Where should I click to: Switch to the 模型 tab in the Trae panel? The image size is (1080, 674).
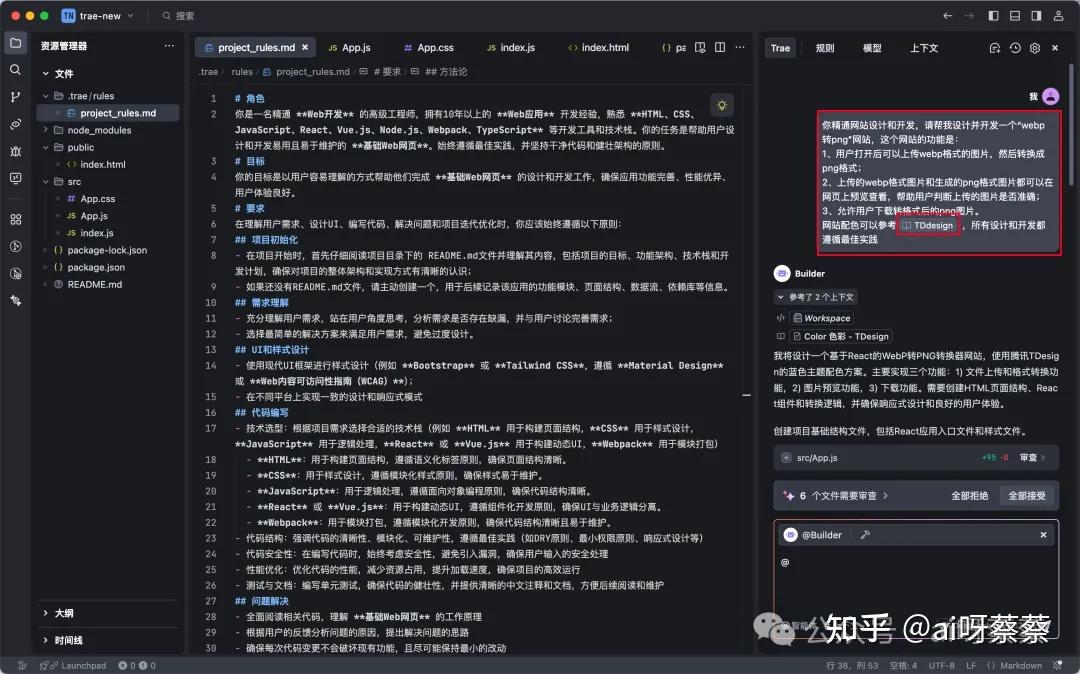click(x=872, y=47)
